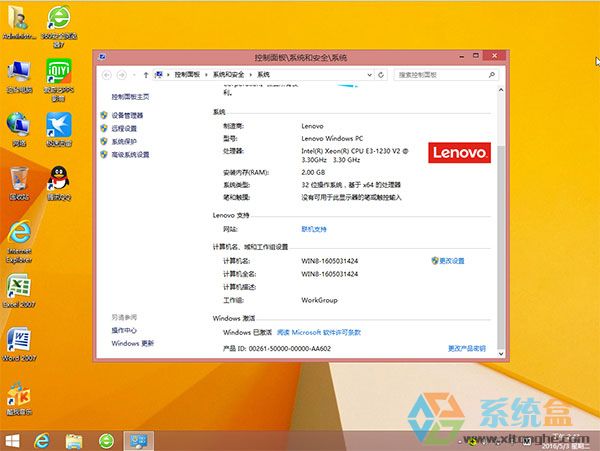Select the 控制面板 breadcrumb segment
The width and height of the screenshot is (600, 451).
click(x=188, y=75)
